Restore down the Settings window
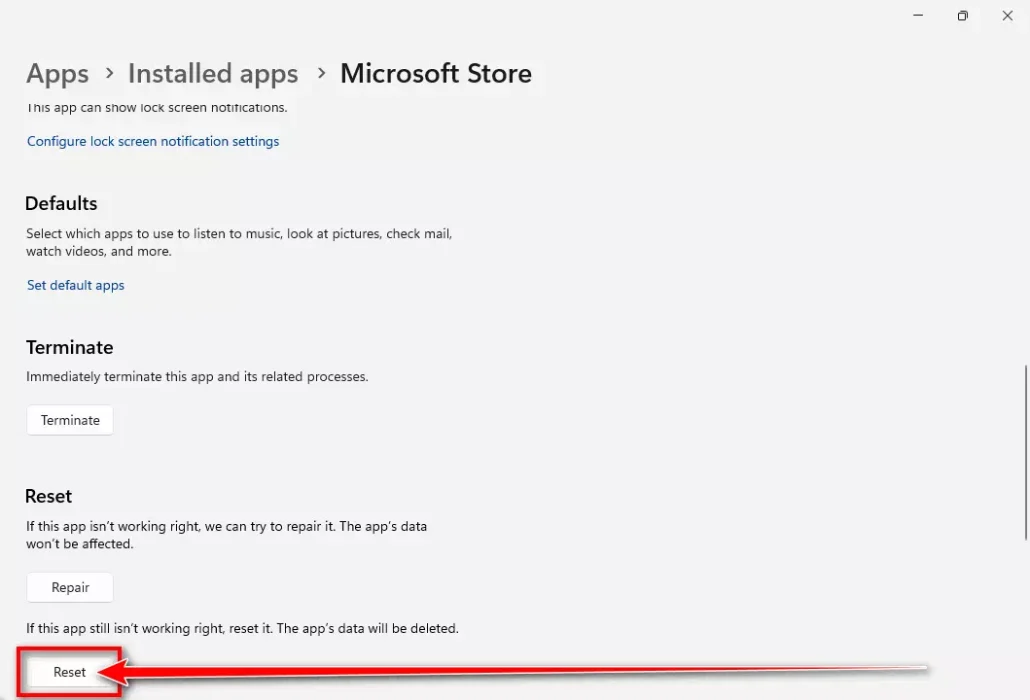1030x700 pixels. coord(963,16)
